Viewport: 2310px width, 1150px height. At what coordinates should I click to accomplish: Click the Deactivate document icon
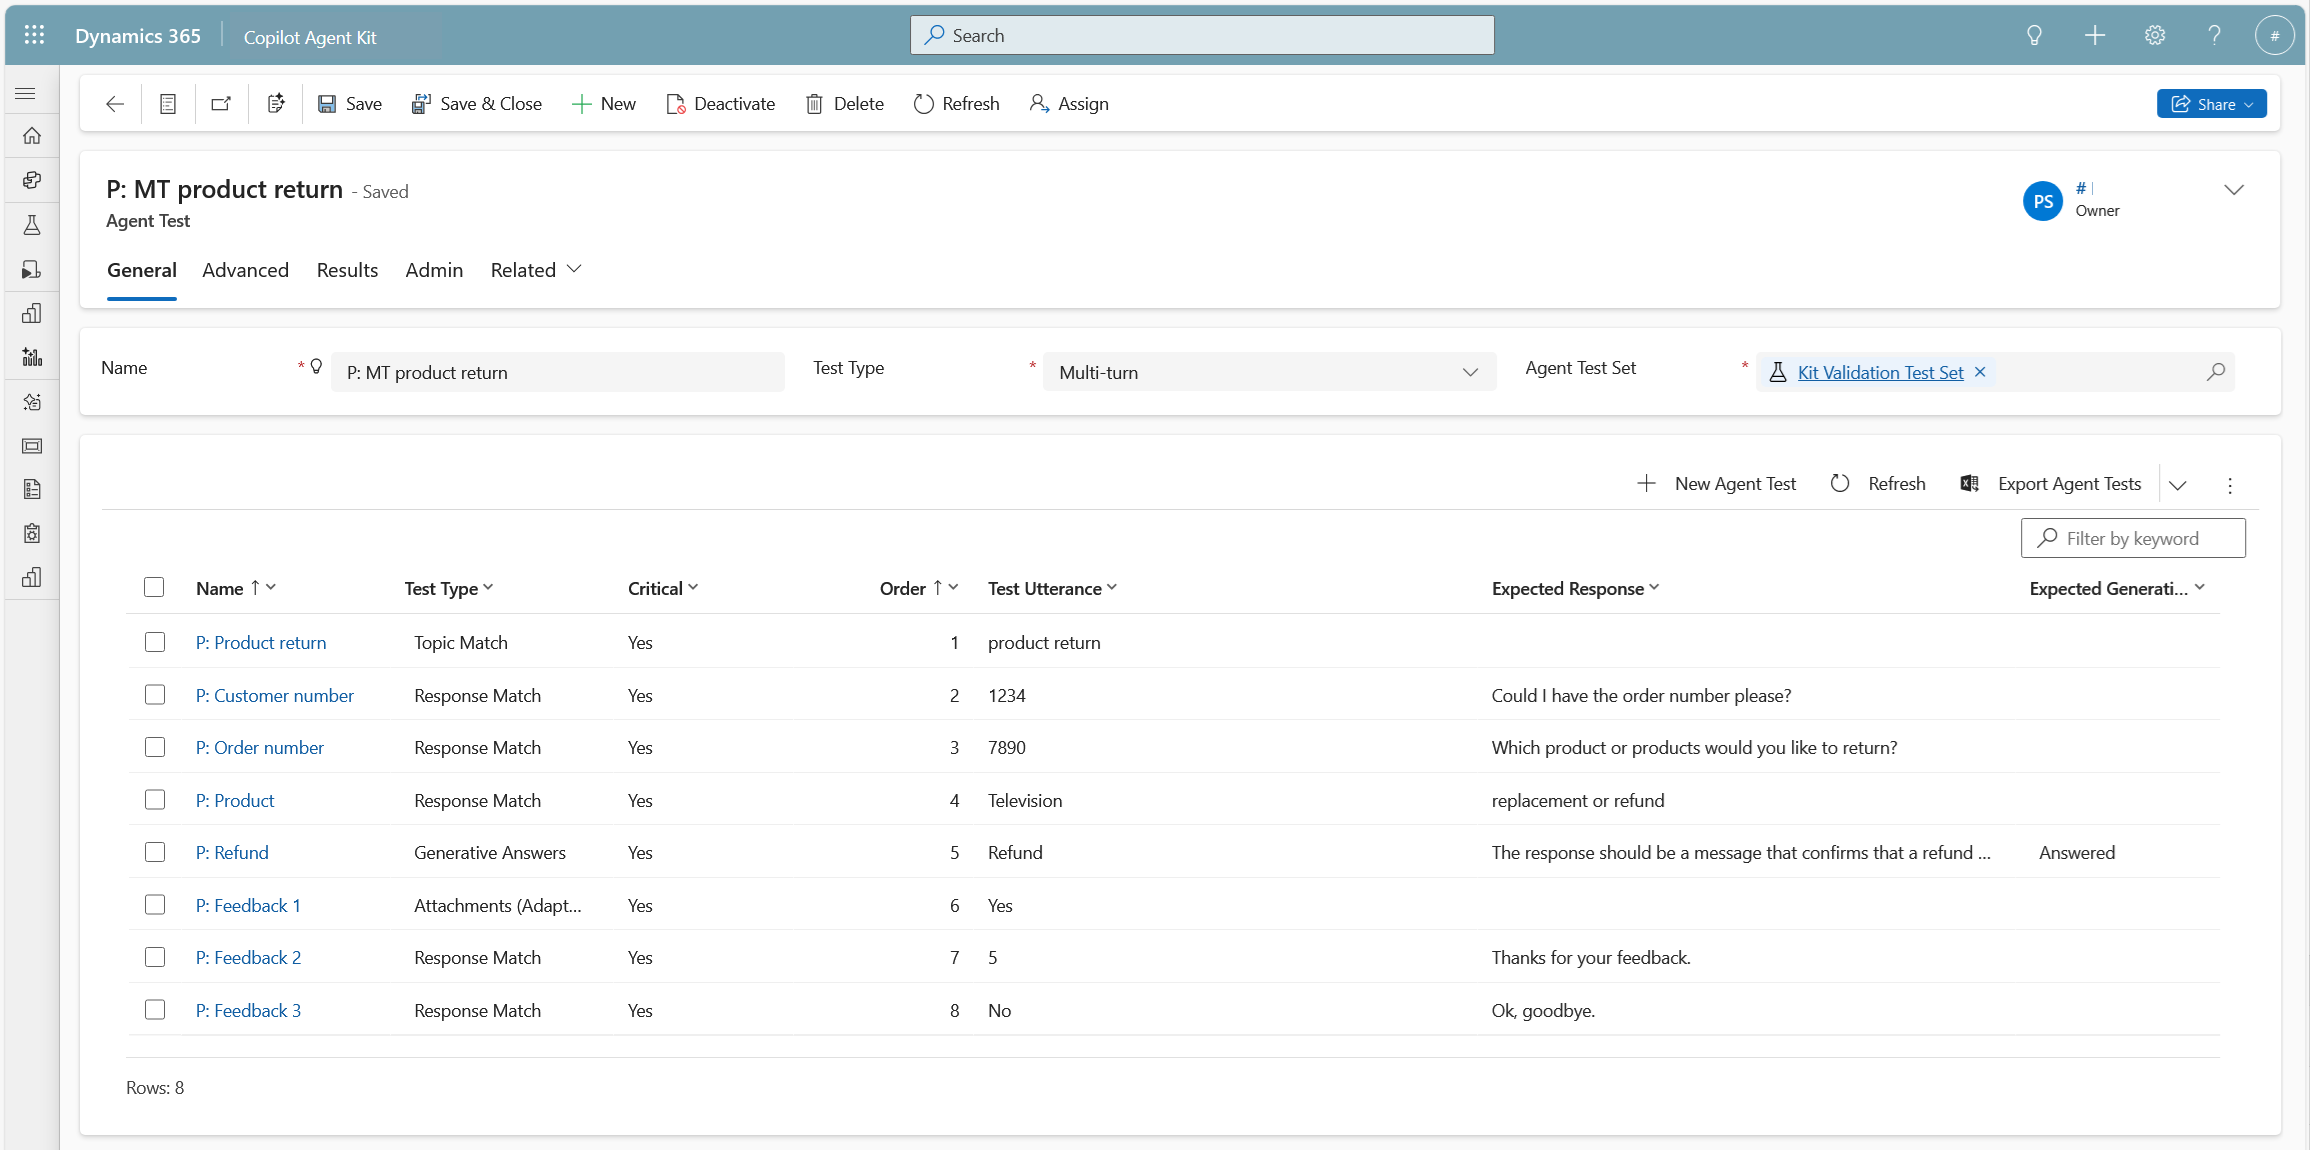click(x=676, y=104)
